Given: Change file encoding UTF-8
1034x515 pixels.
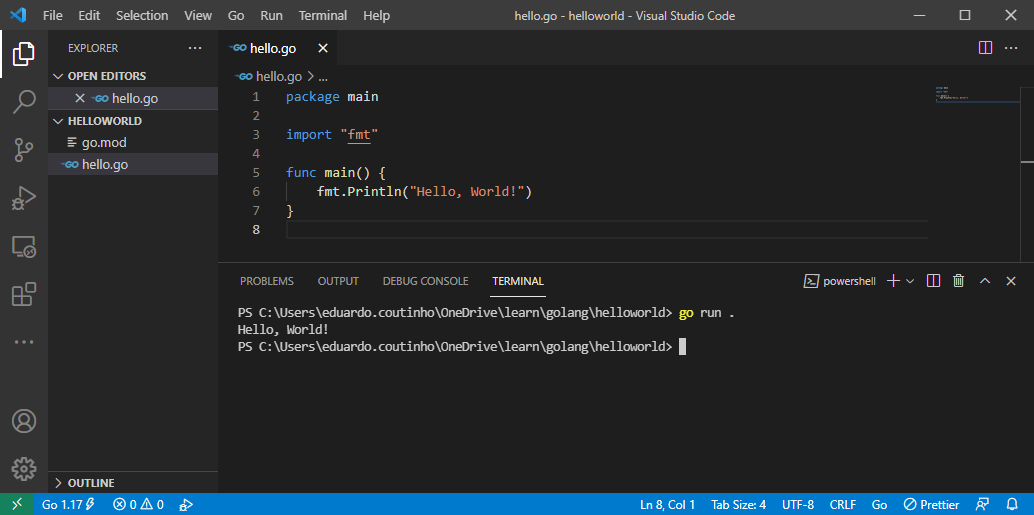Looking at the screenshot, I should (x=798, y=504).
